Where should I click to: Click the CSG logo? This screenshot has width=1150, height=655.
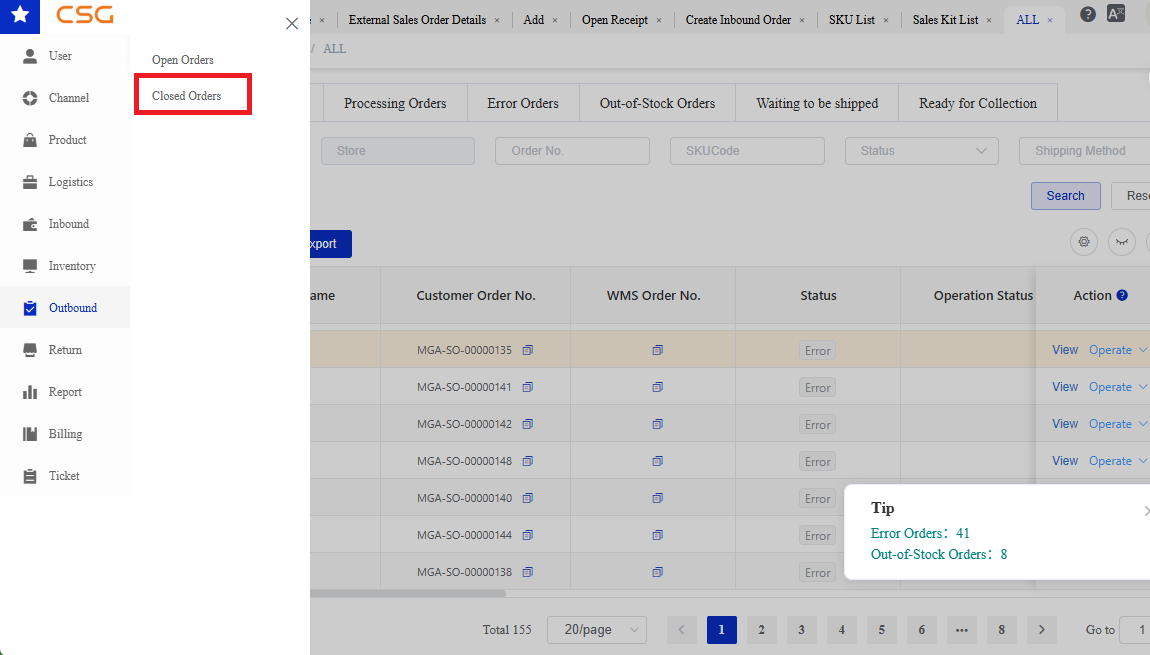(85, 14)
